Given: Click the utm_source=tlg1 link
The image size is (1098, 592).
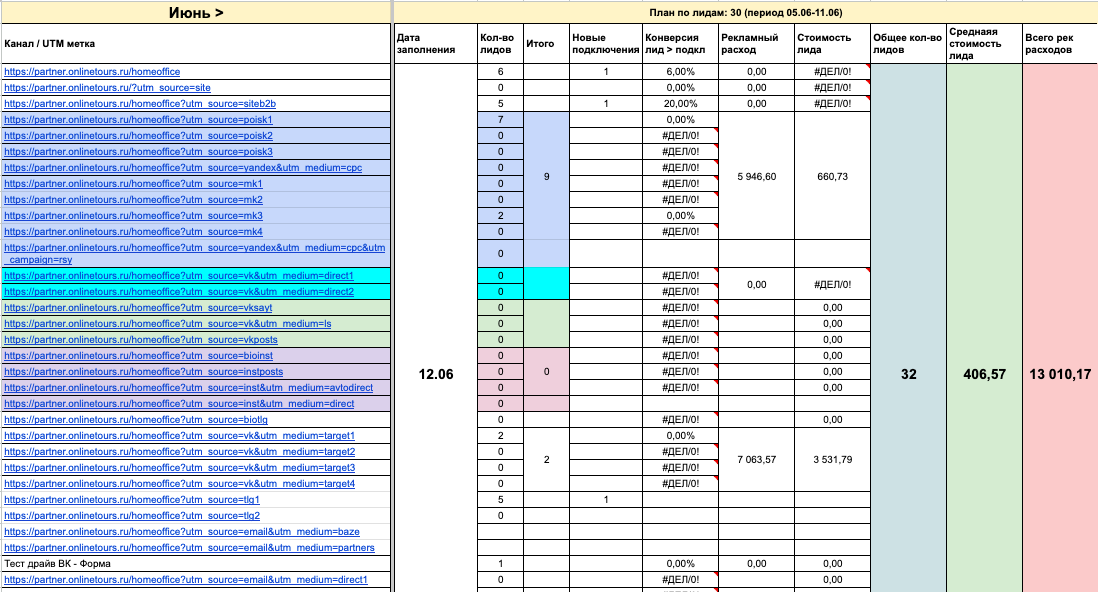Looking at the screenshot, I should click(132, 500).
